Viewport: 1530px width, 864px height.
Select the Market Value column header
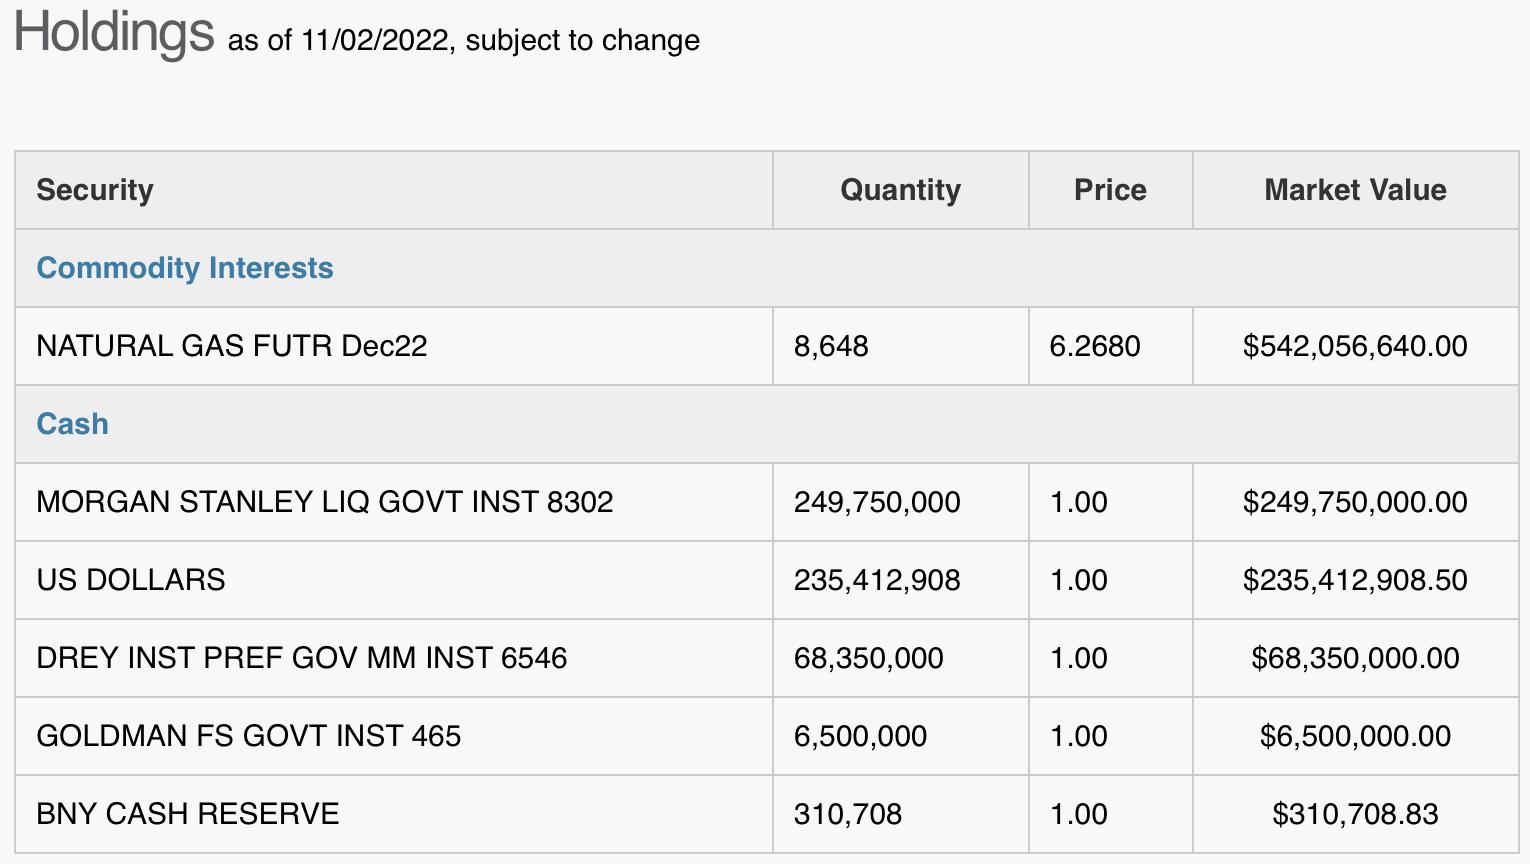click(1355, 190)
